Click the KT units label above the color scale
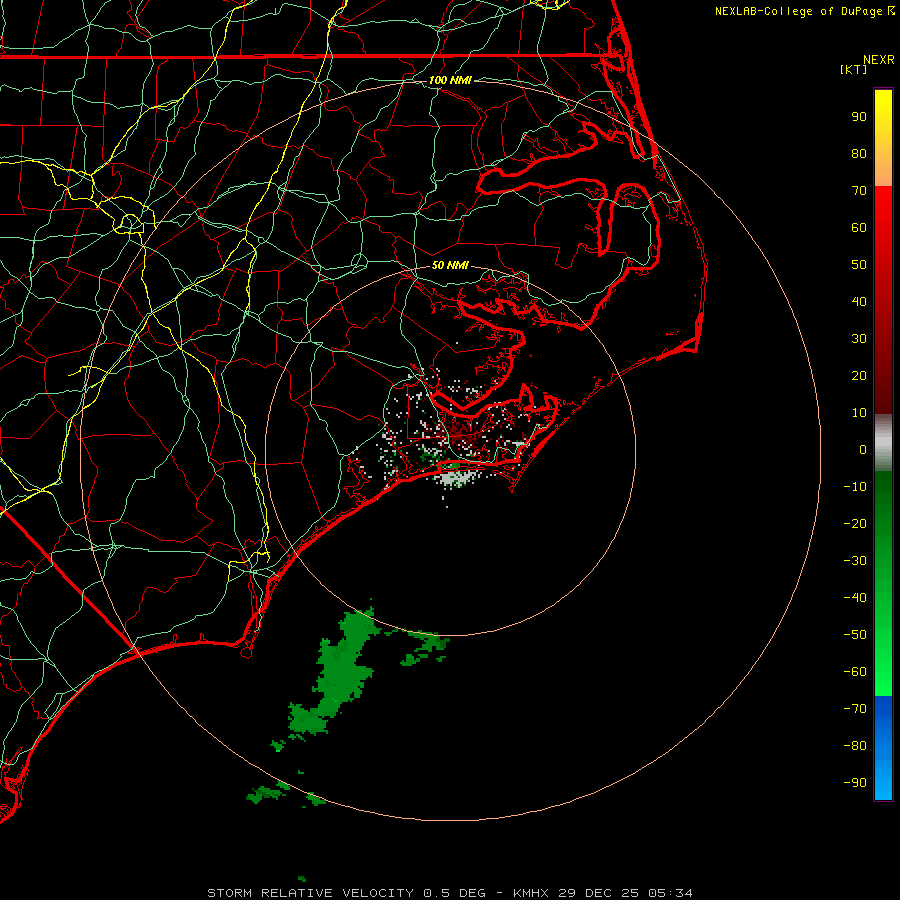The width and height of the screenshot is (900, 900). (854, 69)
